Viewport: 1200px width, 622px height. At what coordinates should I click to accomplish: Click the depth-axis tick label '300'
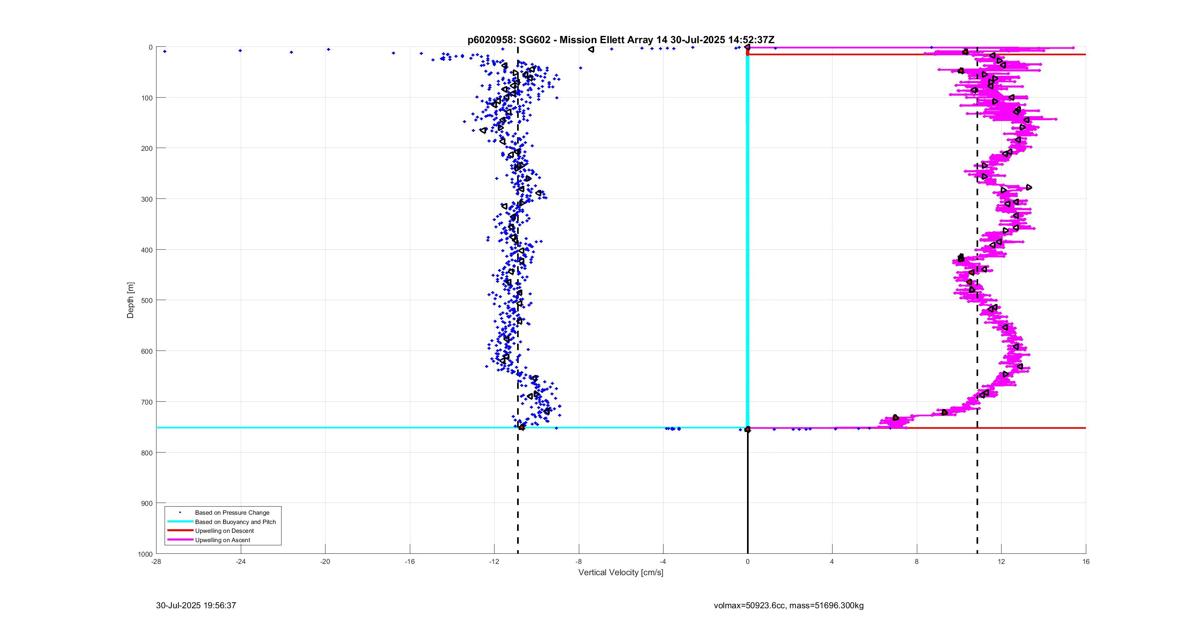[x=146, y=199]
